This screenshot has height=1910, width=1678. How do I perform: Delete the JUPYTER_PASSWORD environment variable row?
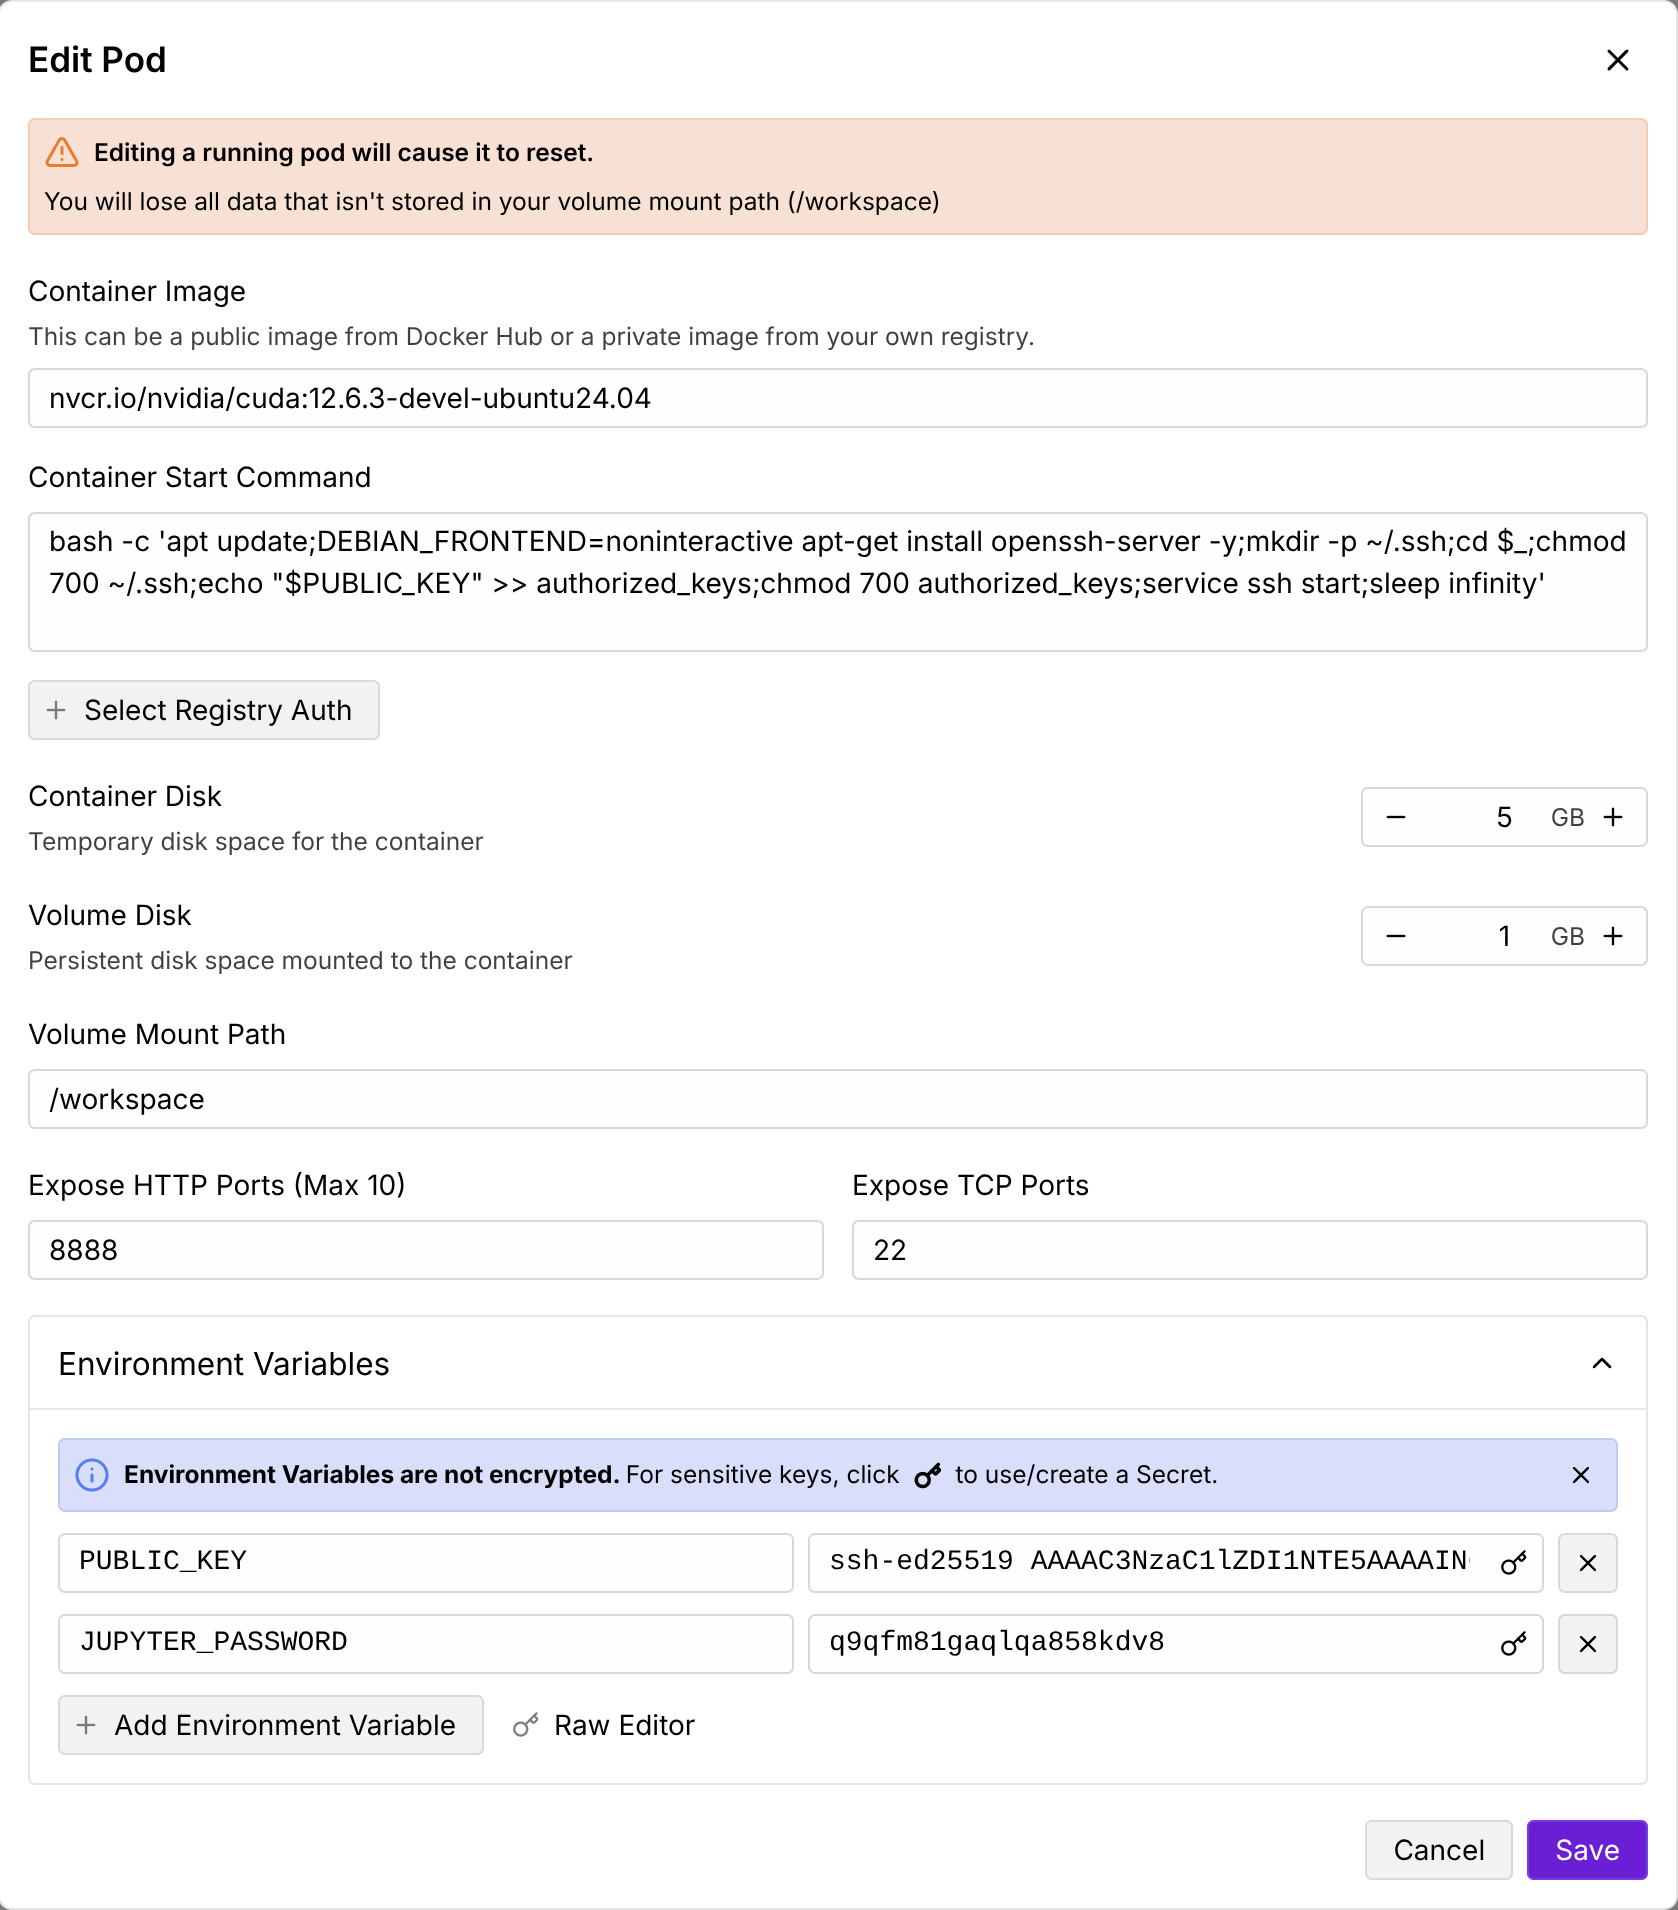click(x=1587, y=1644)
